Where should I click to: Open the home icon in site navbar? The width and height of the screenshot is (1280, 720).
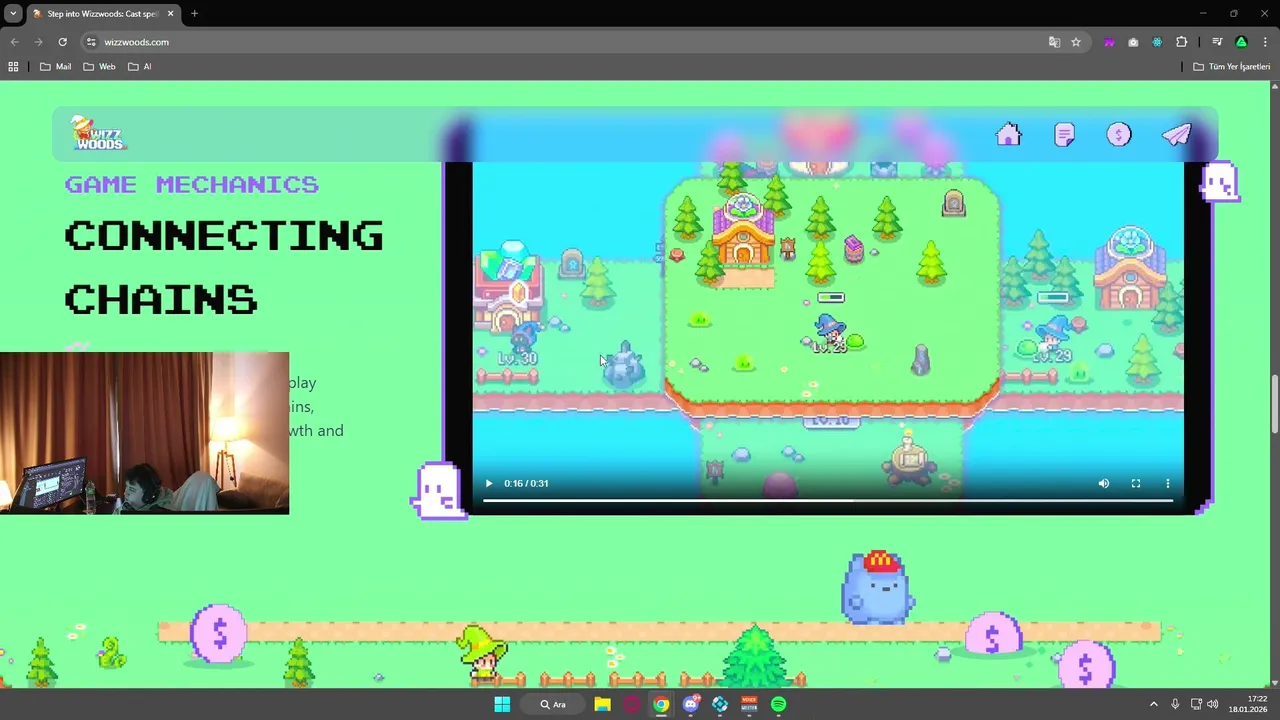[x=1008, y=135]
